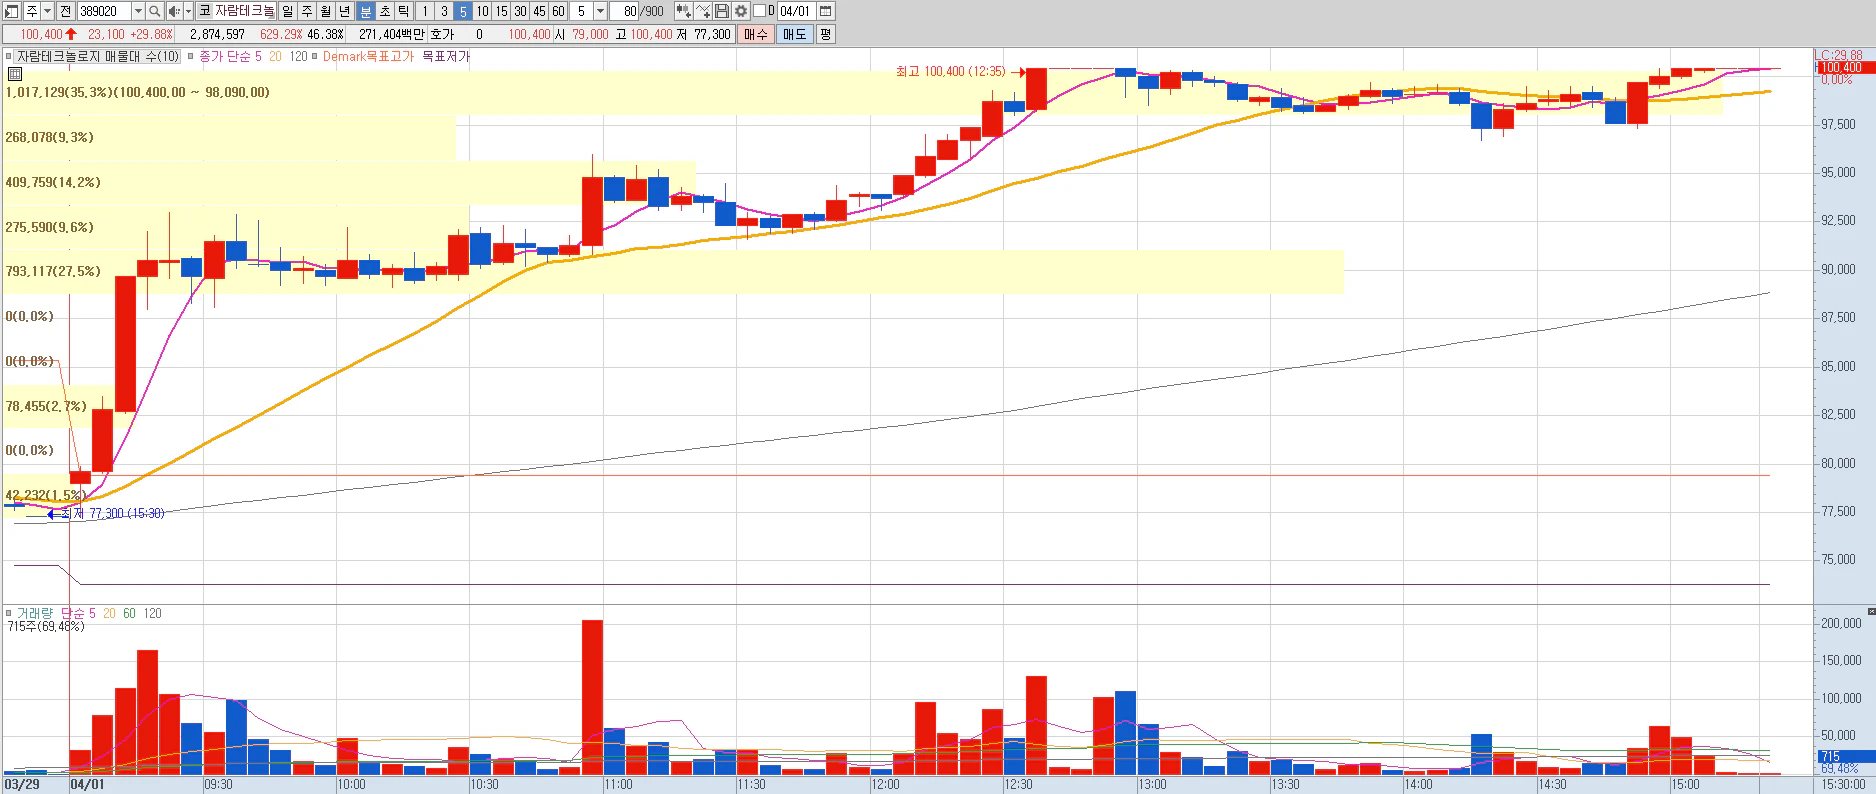Expand the interval value 5 dropdown
Screen dimensions: 1876x794
pos(600,11)
